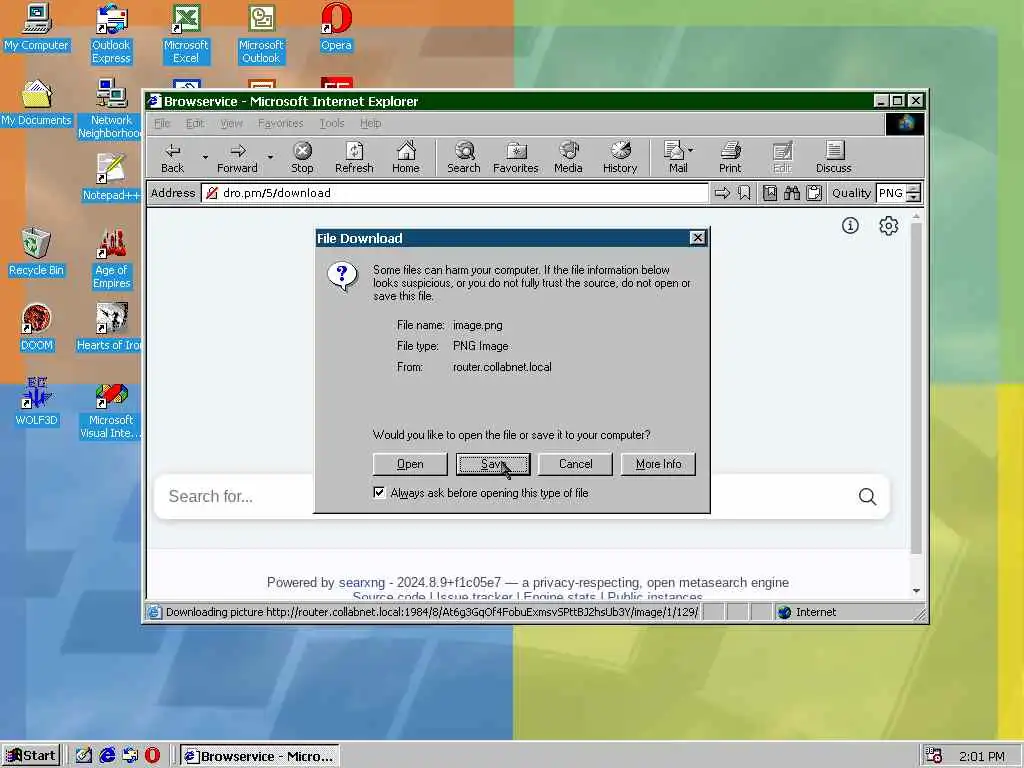Select the Recycle Bin desktop icon
The image size is (1024, 768).
tap(36, 253)
